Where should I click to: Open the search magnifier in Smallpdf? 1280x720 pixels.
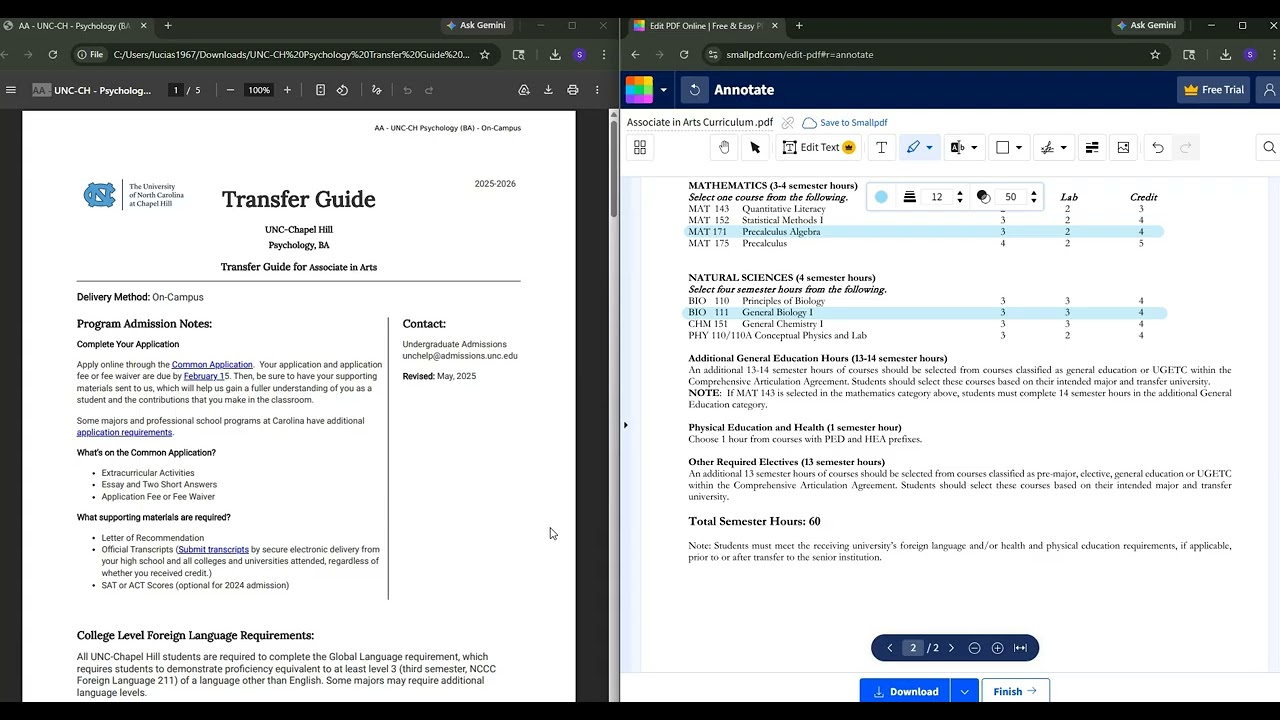point(1269,147)
